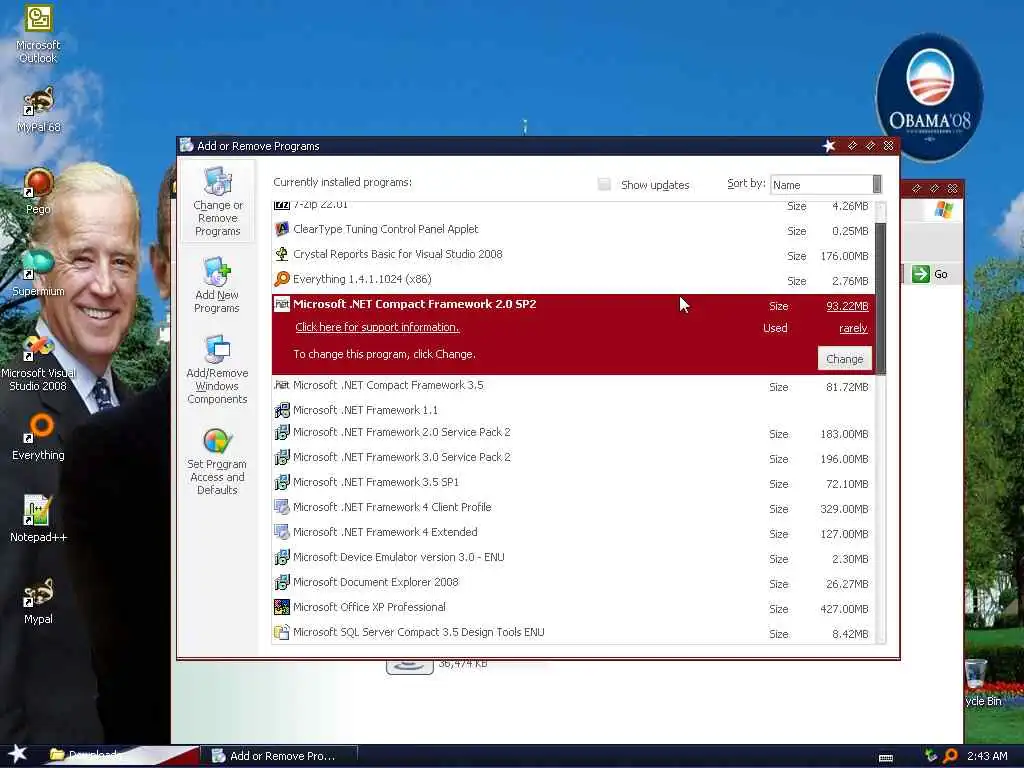
Task: Click the Crystal Reports Basic icon
Action: point(281,254)
